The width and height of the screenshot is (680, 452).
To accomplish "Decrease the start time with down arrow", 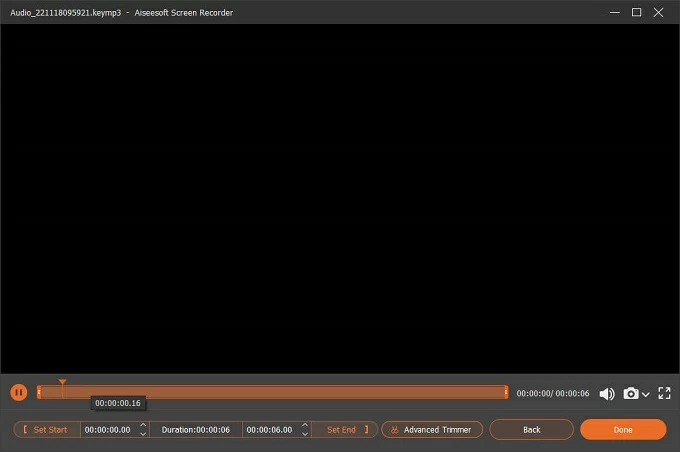I will 143,434.
